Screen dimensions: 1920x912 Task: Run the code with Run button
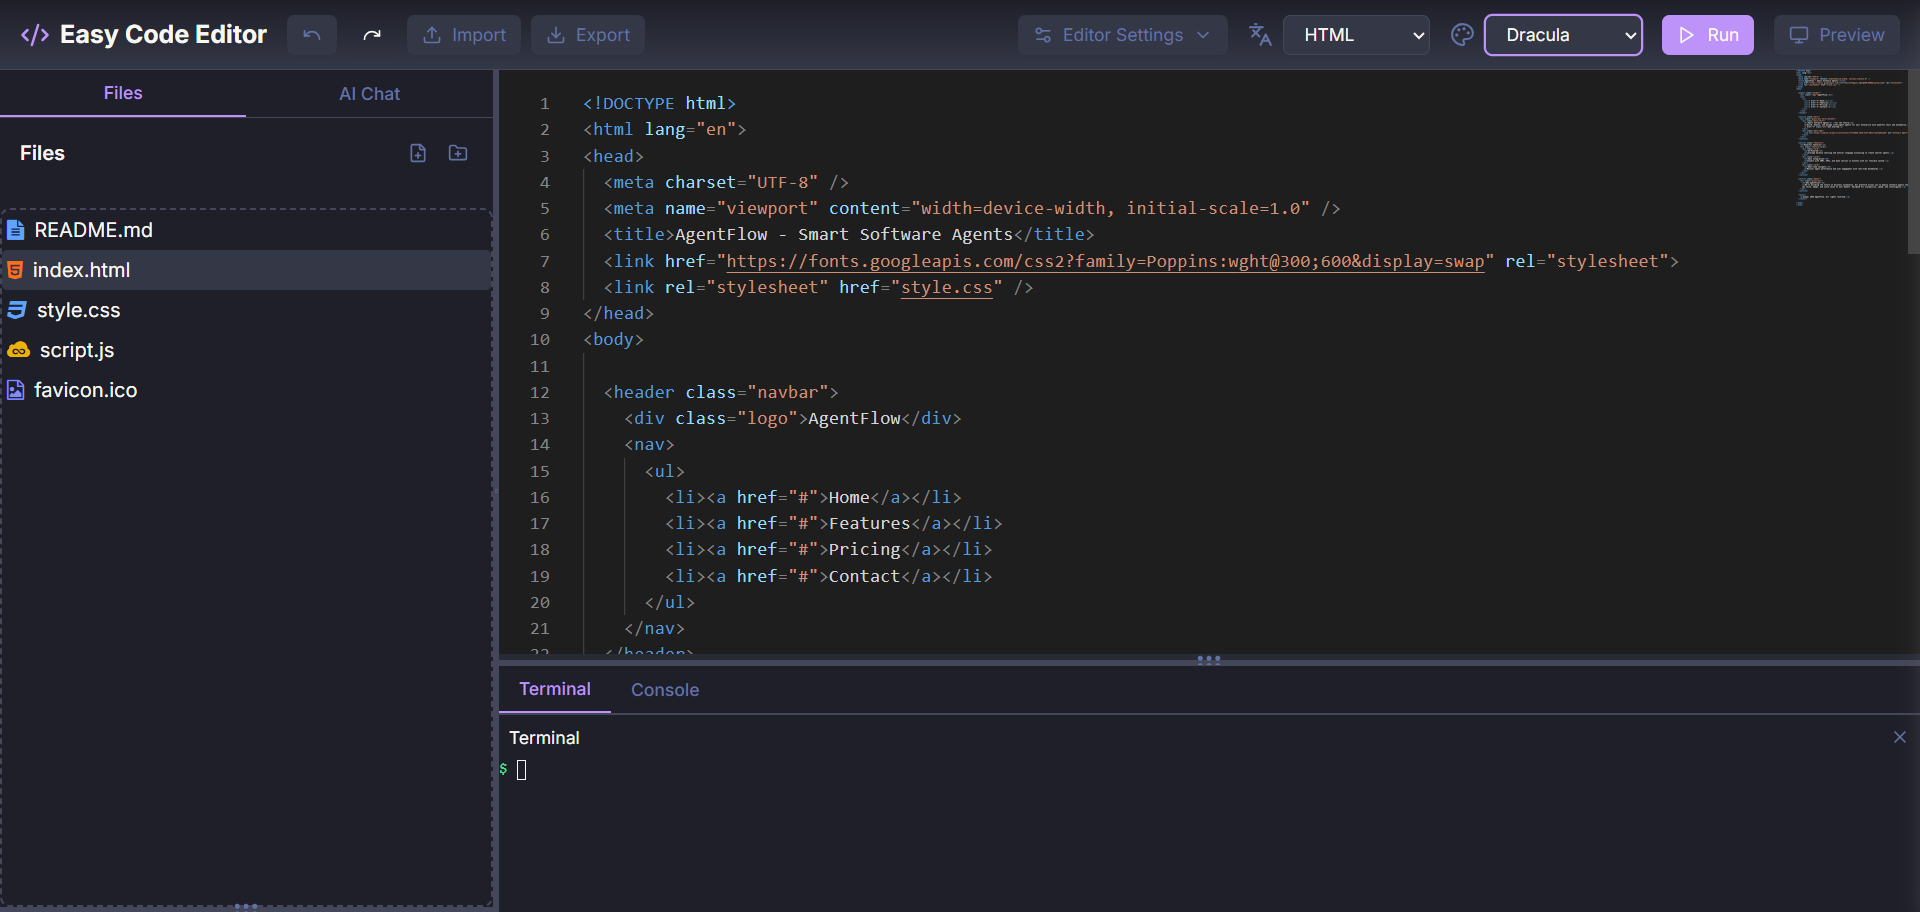pos(1708,35)
